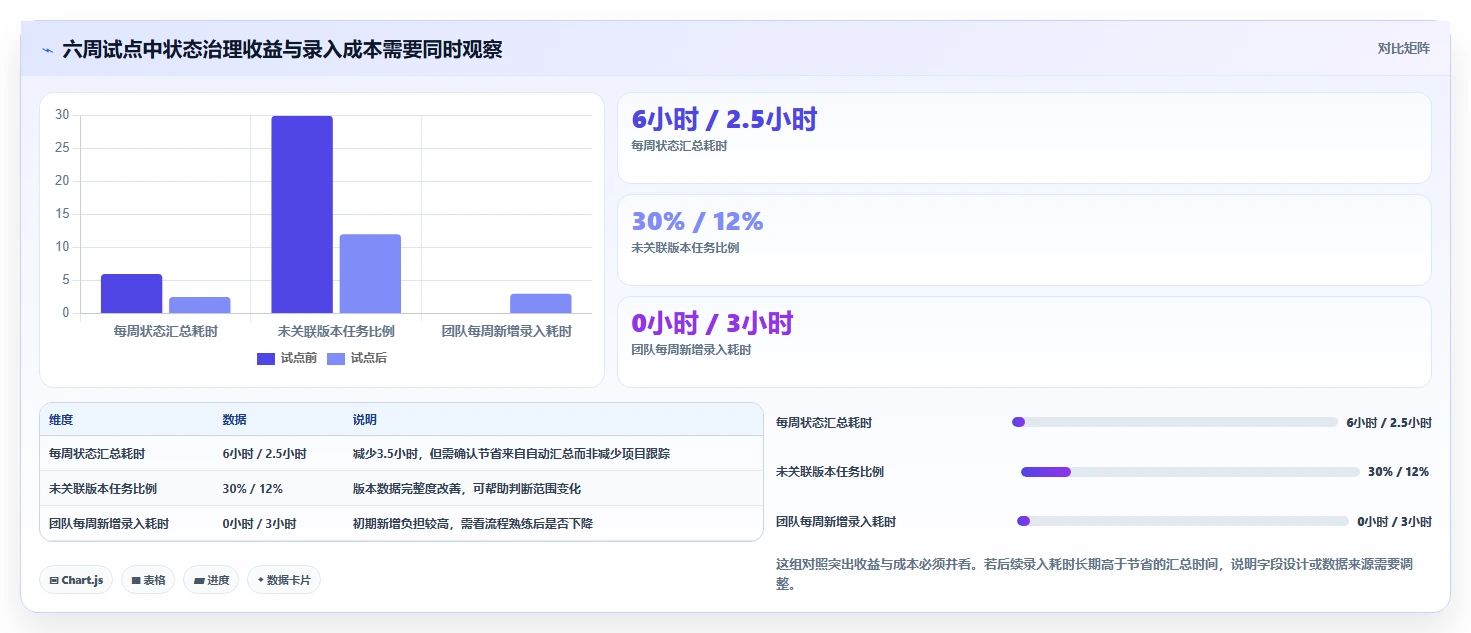Click table cell 初期新增负担较高 description
This screenshot has height=633, width=1471.
click(x=473, y=524)
